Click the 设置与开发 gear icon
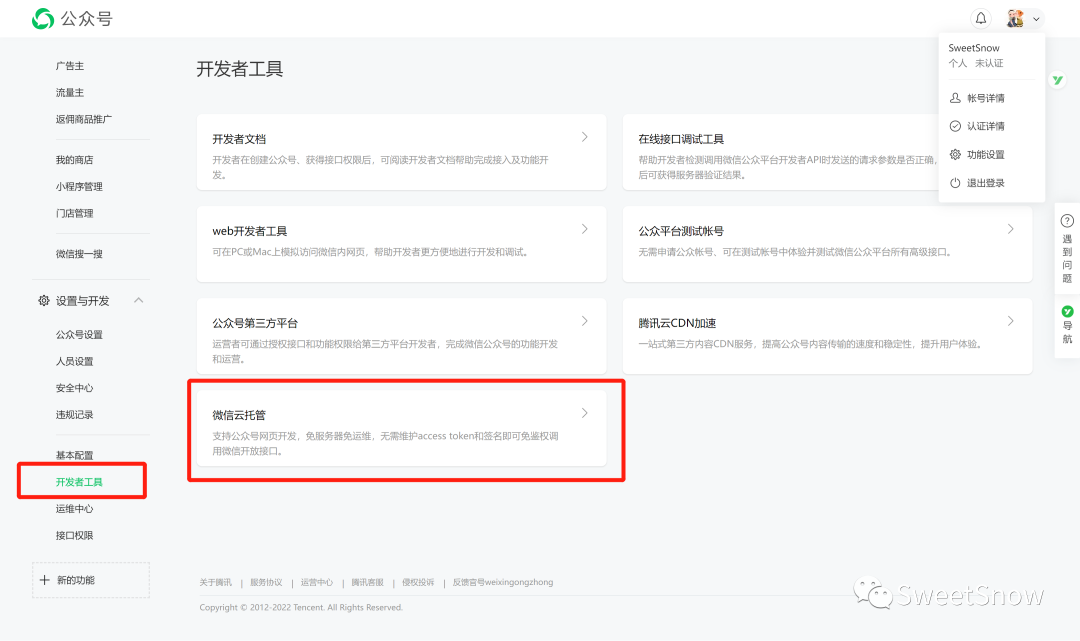 click(x=43, y=301)
